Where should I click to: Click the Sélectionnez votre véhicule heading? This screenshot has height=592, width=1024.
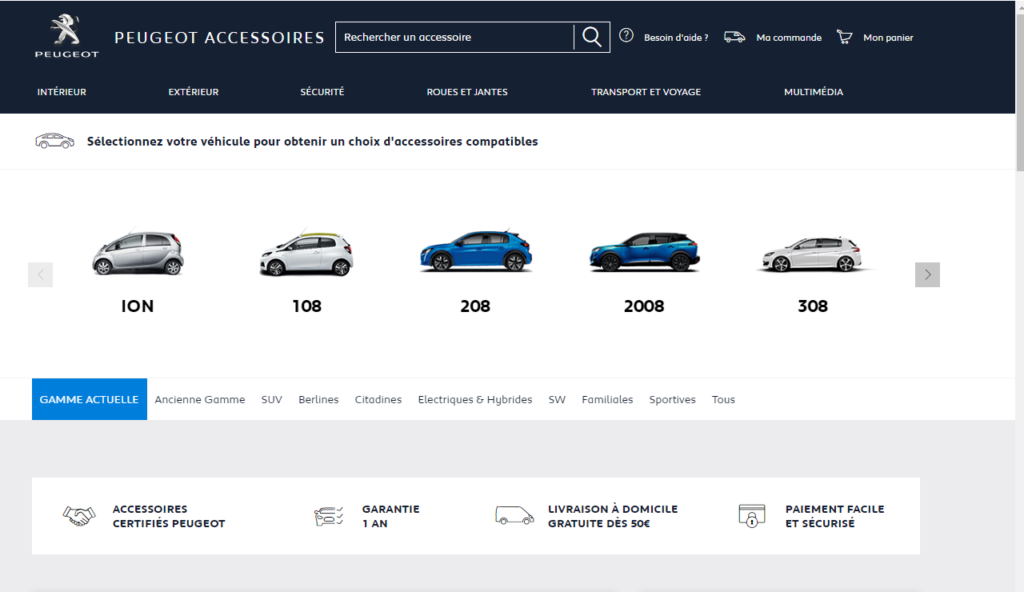coord(312,141)
